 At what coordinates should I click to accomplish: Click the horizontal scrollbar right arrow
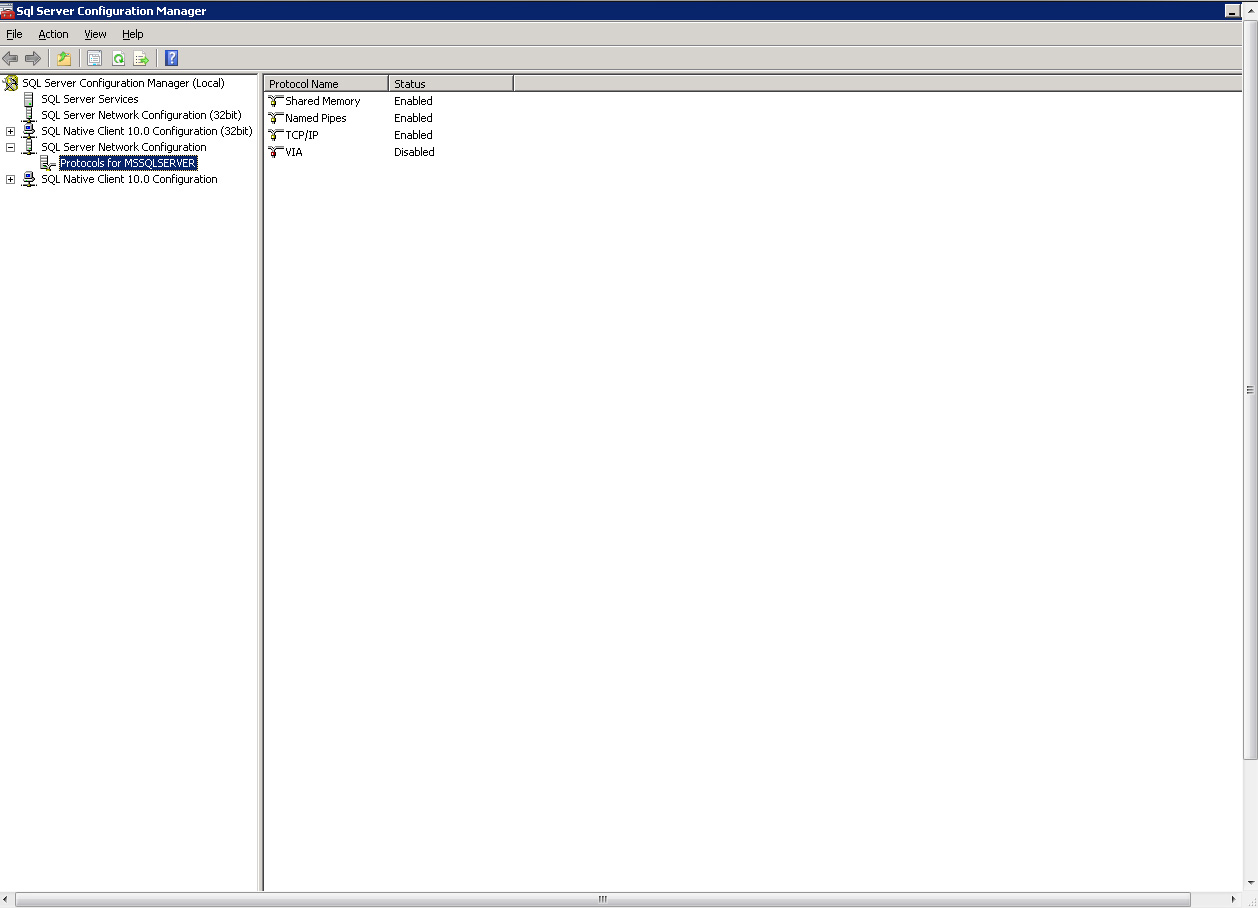(1234, 899)
